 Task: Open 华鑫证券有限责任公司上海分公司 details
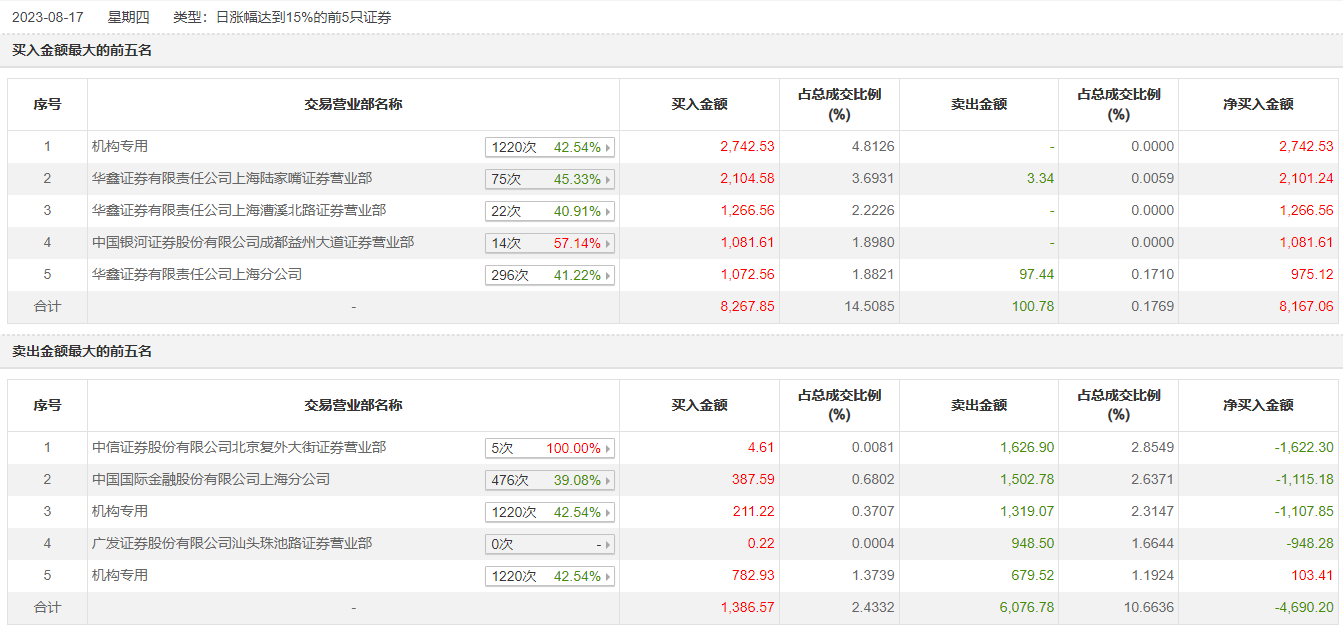coord(196,275)
